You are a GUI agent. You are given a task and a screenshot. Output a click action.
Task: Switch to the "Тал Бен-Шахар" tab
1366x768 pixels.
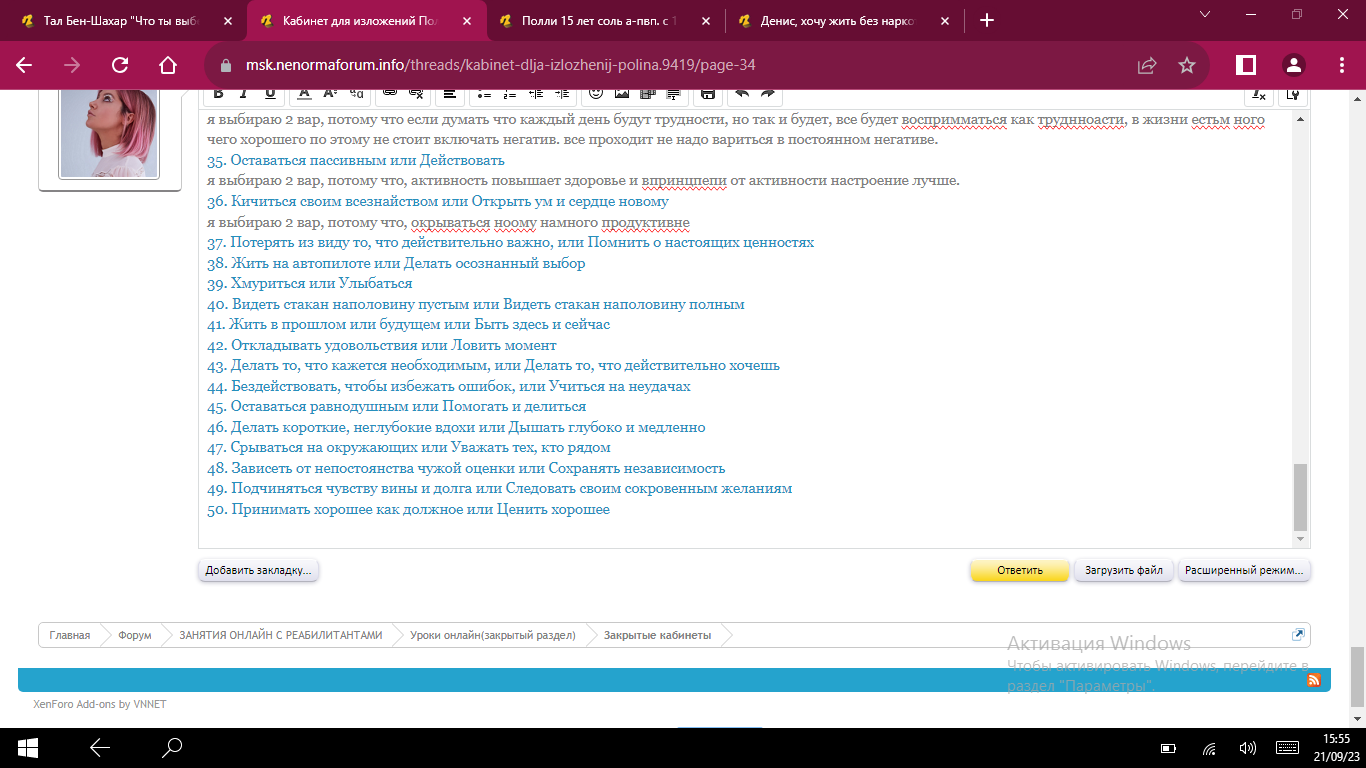pos(130,20)
